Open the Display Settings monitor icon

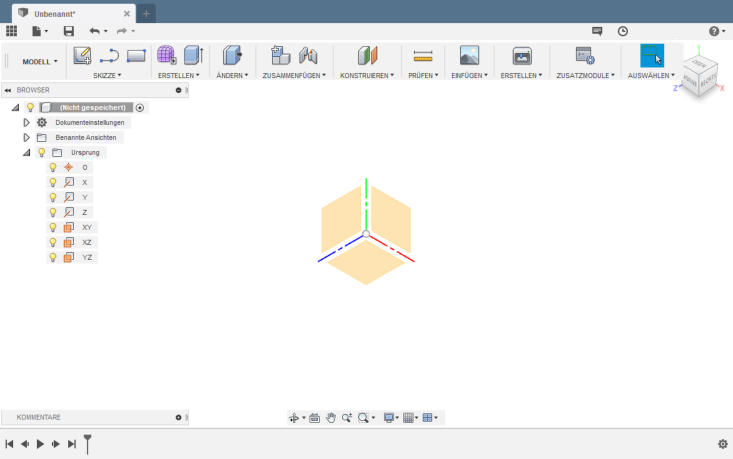point(388,418)
